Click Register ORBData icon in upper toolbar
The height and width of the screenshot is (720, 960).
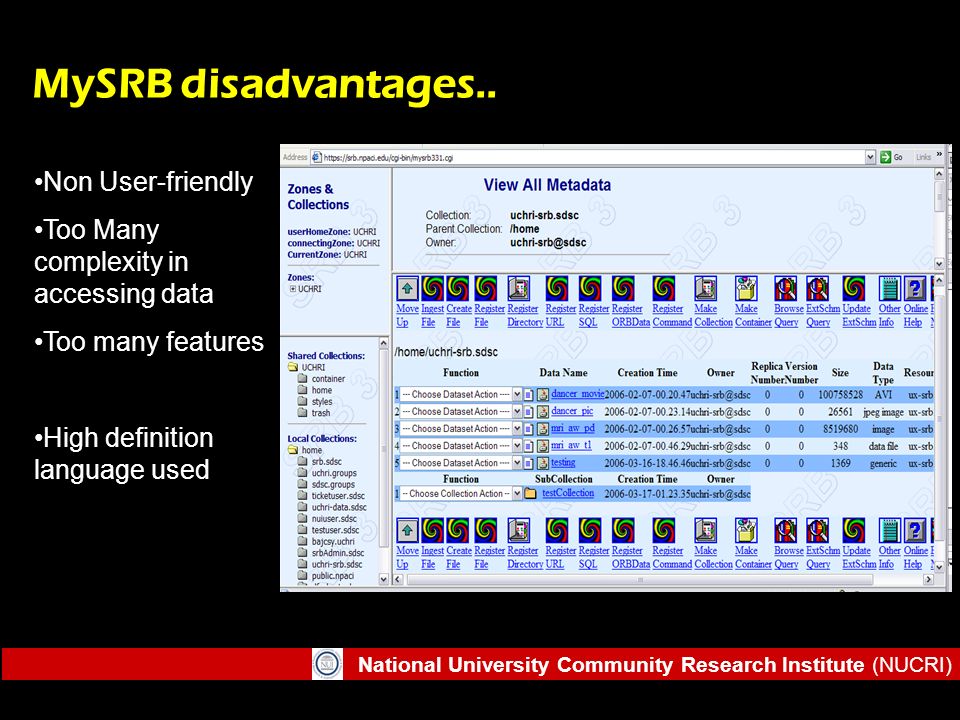623,288
